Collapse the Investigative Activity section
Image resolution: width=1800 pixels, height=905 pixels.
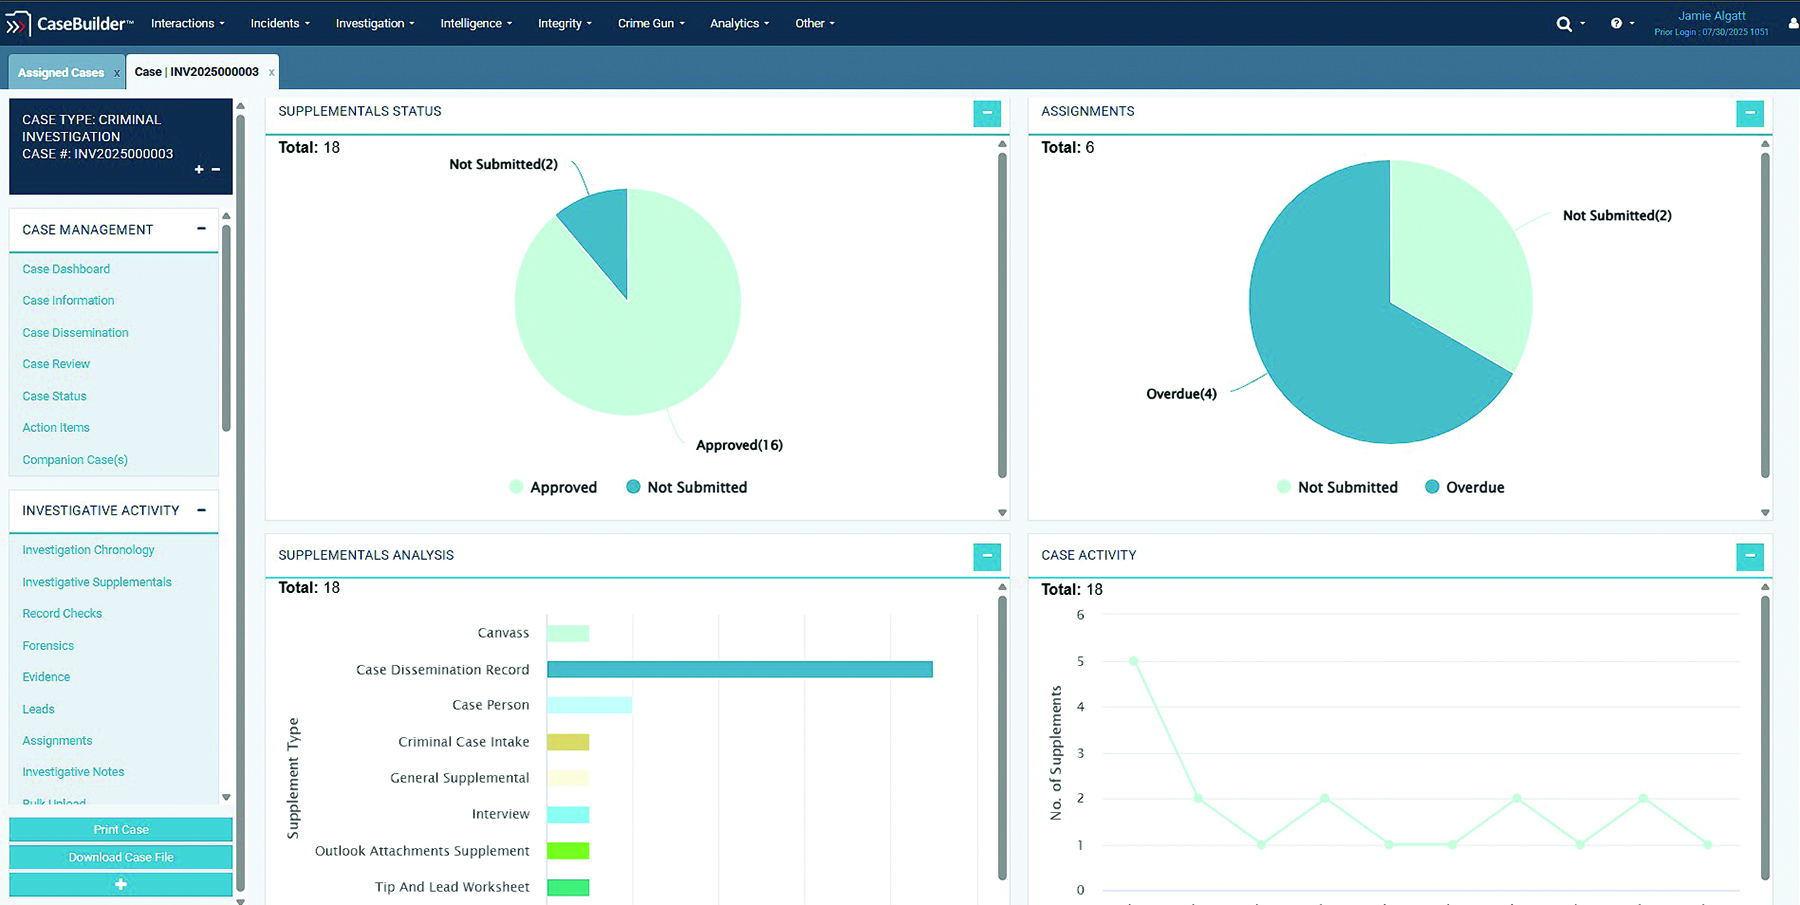tap(201, 510)
